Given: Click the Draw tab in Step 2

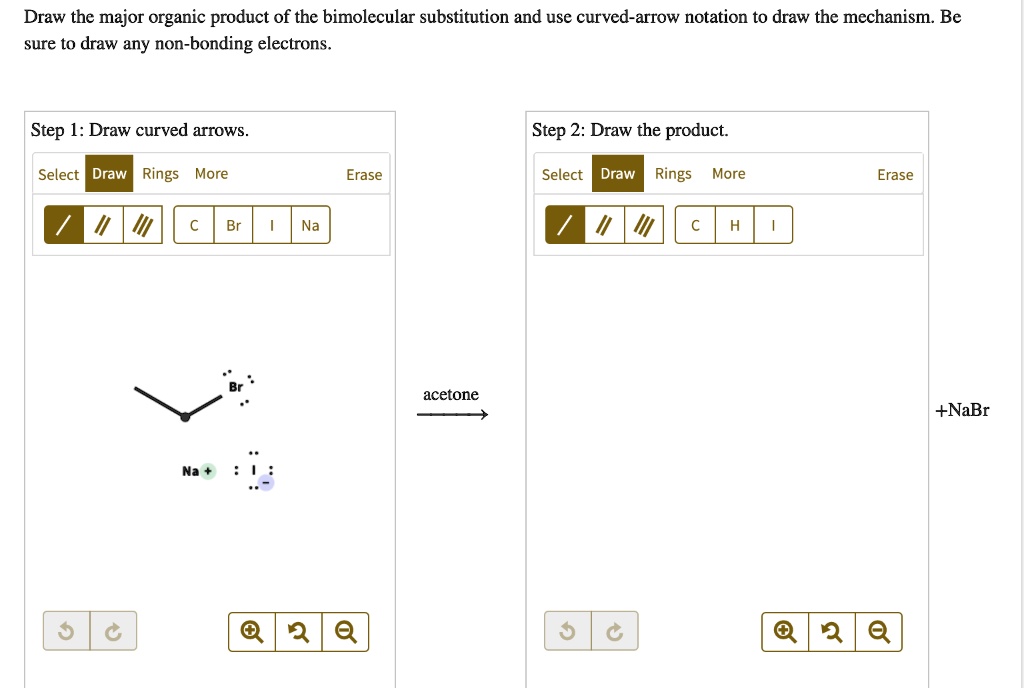Looking at the screenshot, I should pyautogui.click(x=617, y=173).
